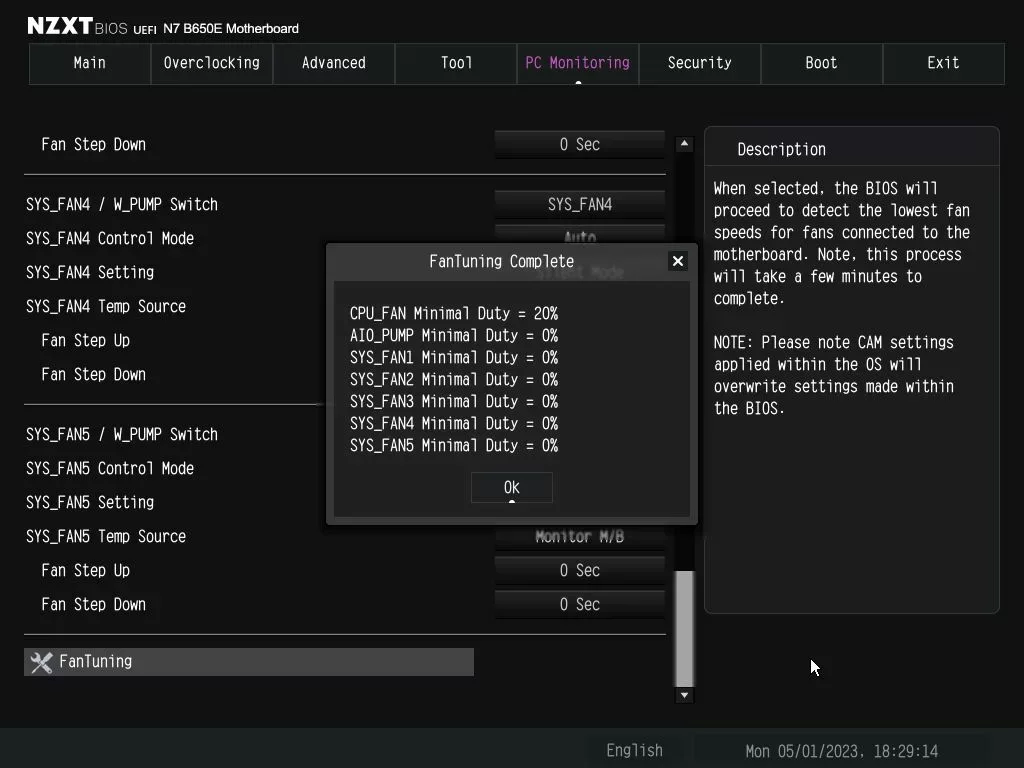Screen dimensions: 1024x768
Task: Confirm FanTuning results with the Ok button
Action: 511,487
